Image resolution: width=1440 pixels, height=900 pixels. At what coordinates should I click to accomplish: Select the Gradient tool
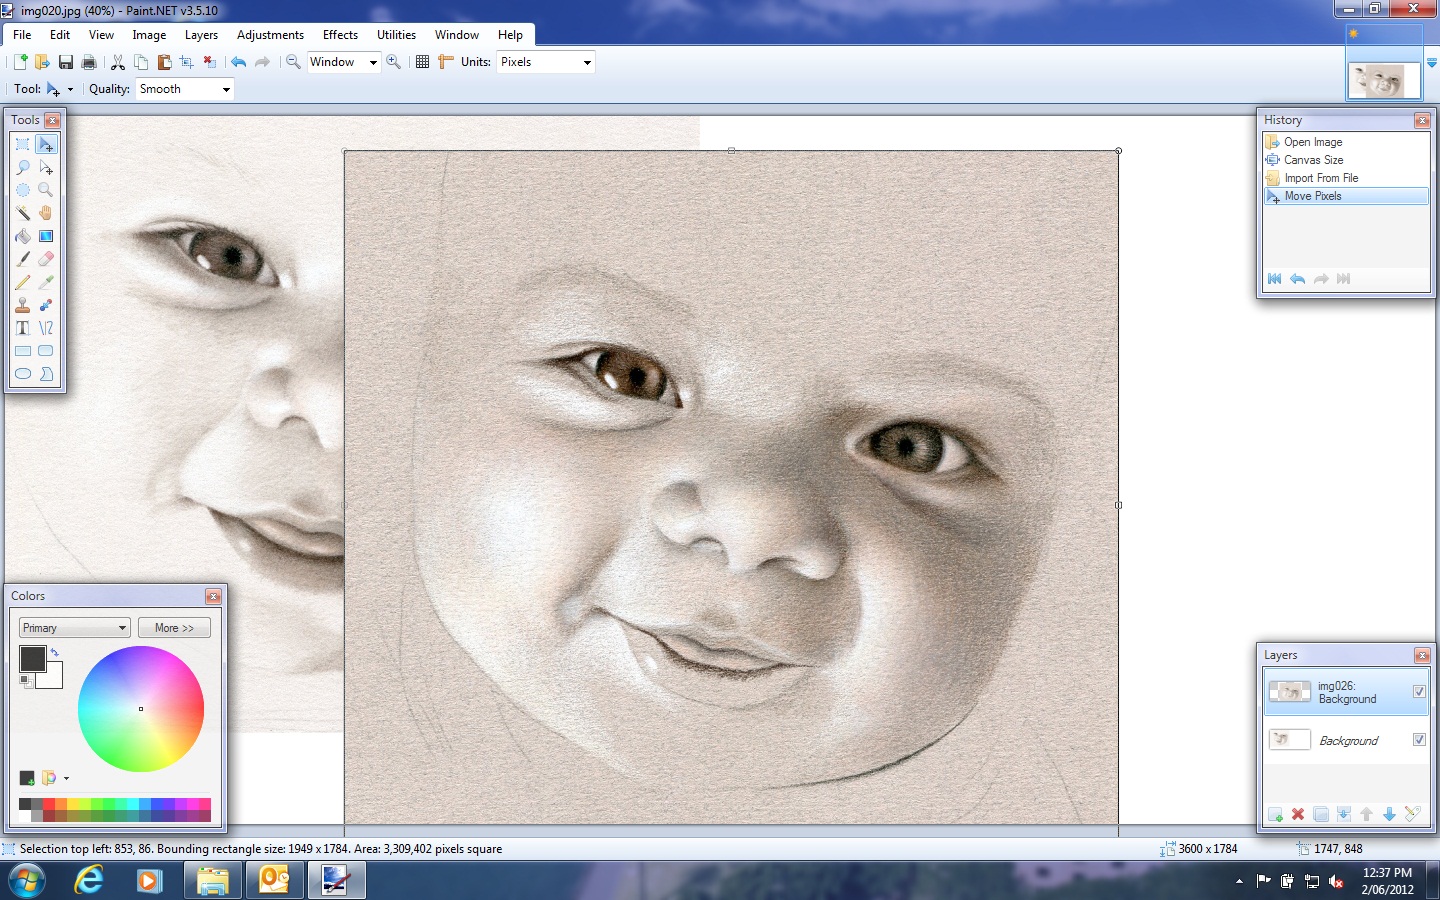46,236
